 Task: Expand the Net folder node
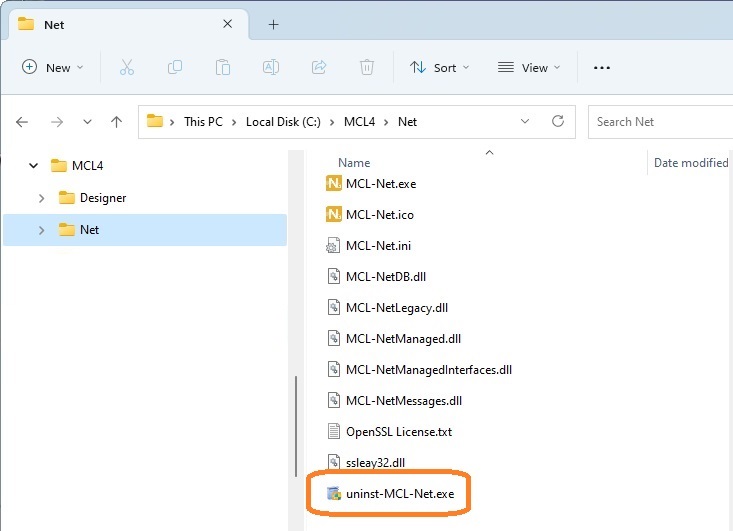[41, 230]
